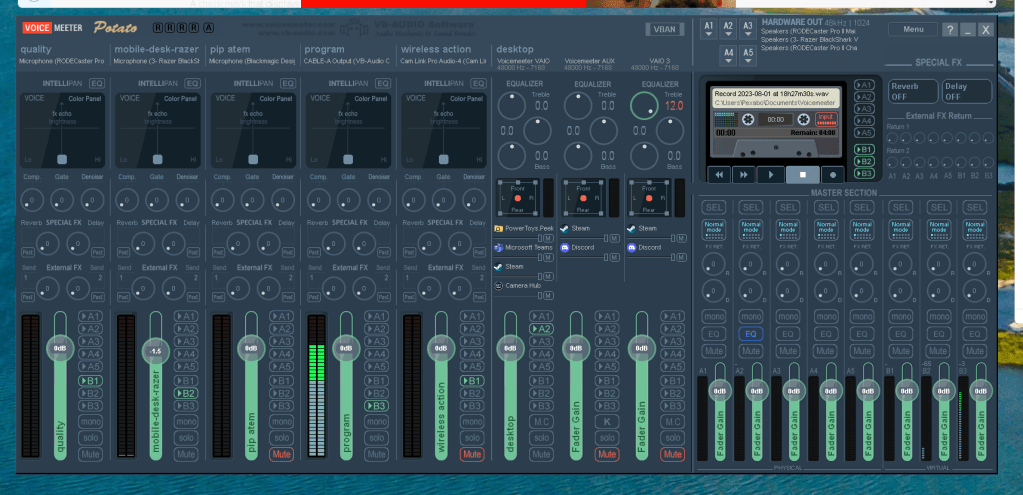1023x495 pixels.
Task: Click the wireless action strip name label
Action: 436,49
